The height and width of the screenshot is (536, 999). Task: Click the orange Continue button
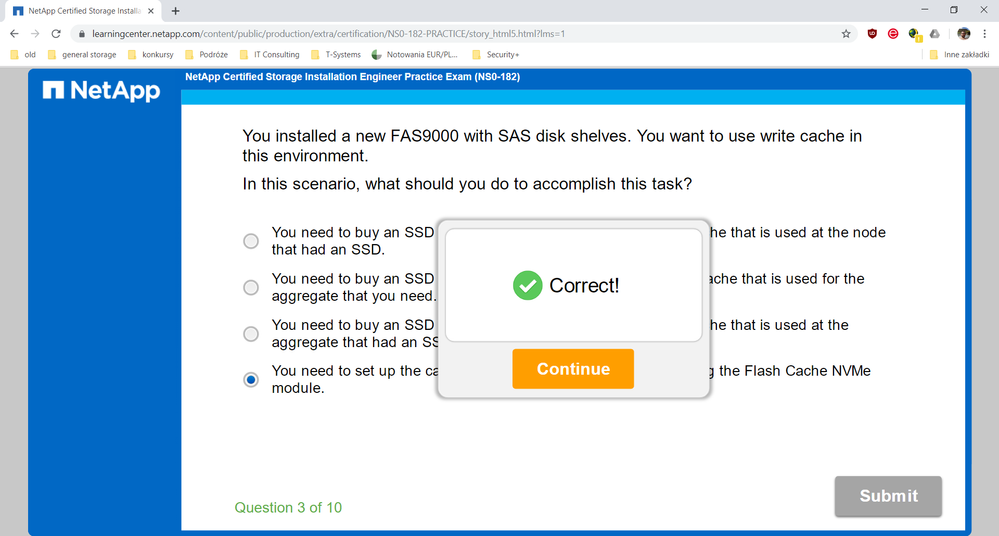pyautogui.click(x=573, y=368)
